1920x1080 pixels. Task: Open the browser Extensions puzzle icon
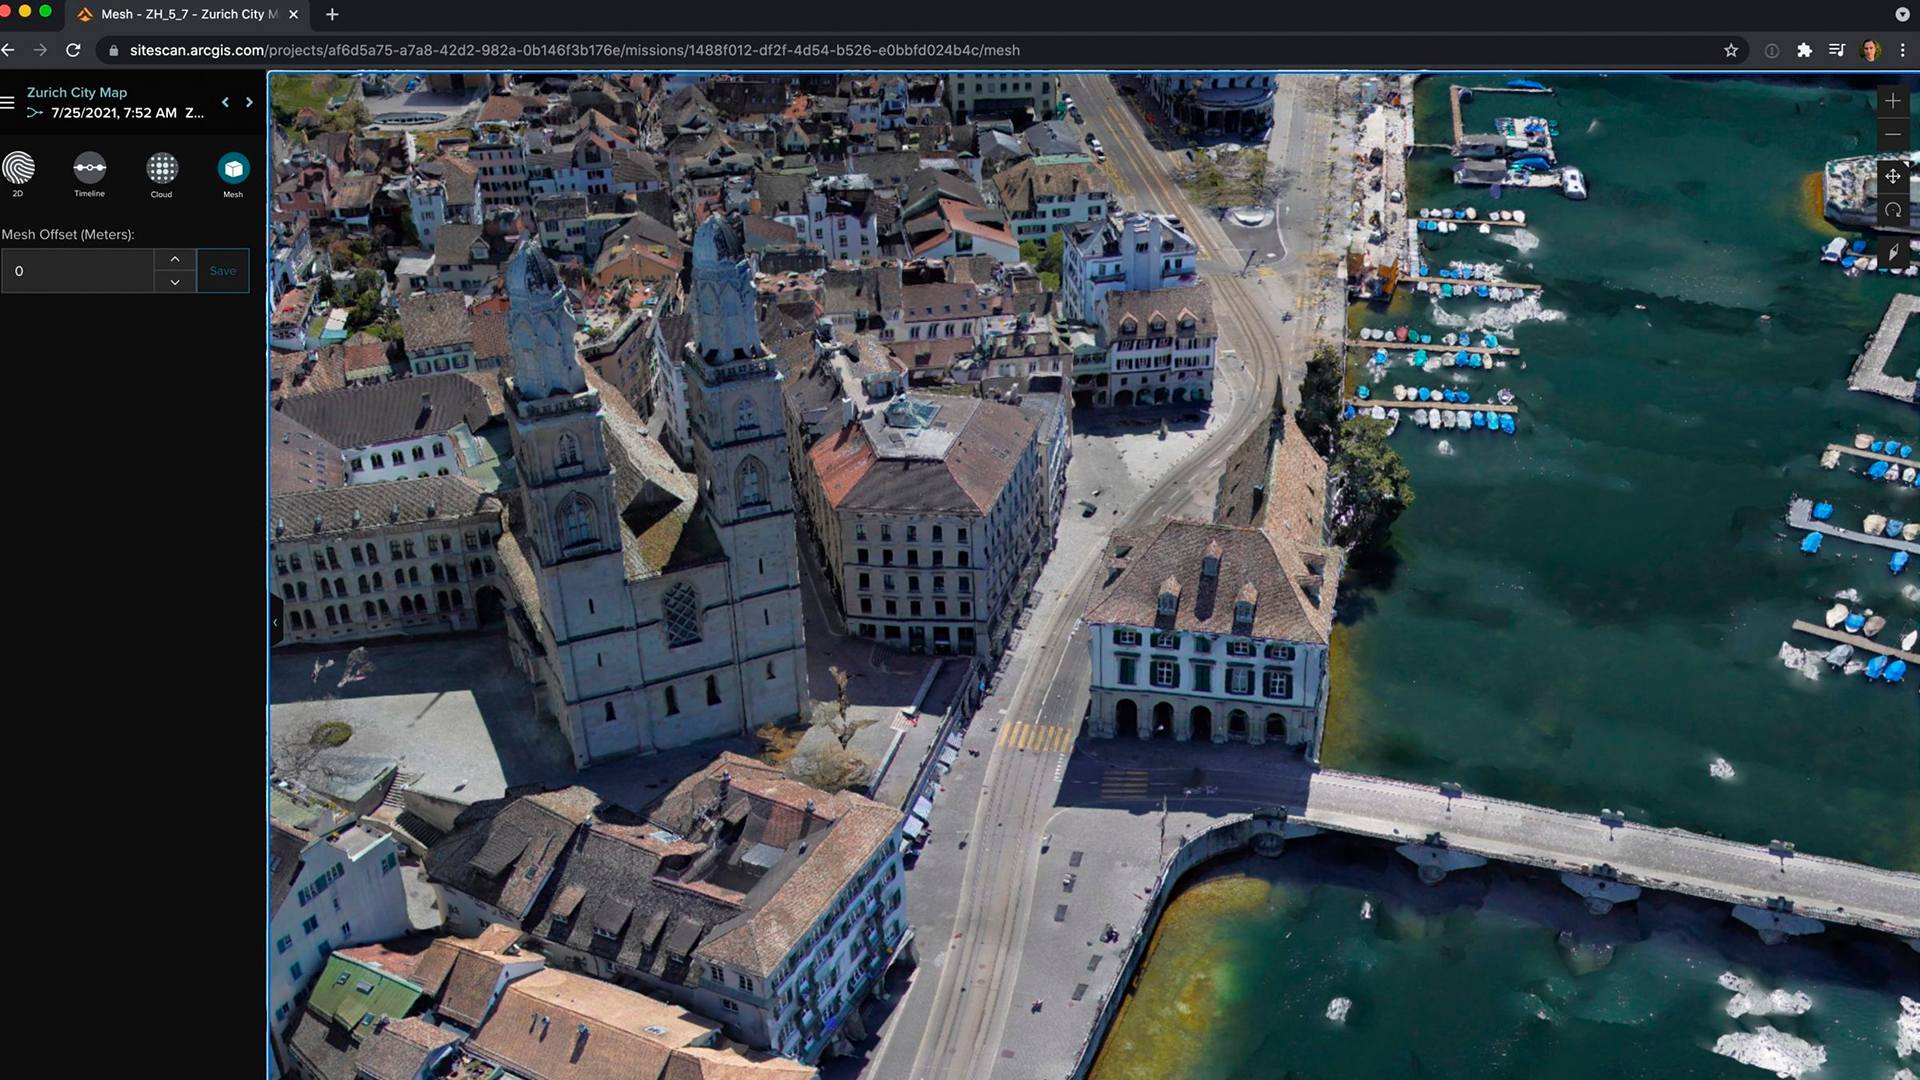click(x=1804, y=50)
